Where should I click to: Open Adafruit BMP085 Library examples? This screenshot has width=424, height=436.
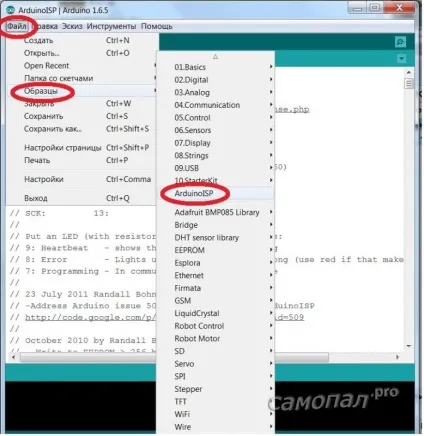pyautogui.click(x=216, y=212)
